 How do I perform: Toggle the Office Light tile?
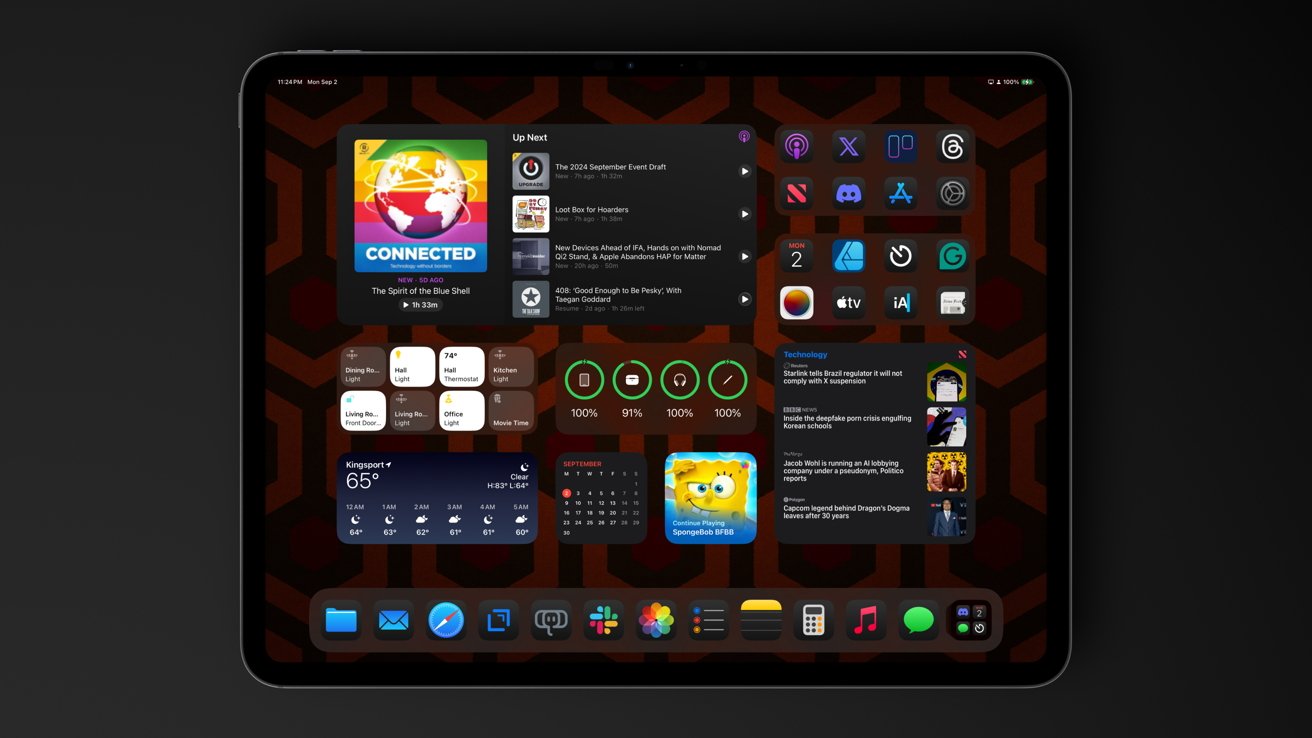462,411
